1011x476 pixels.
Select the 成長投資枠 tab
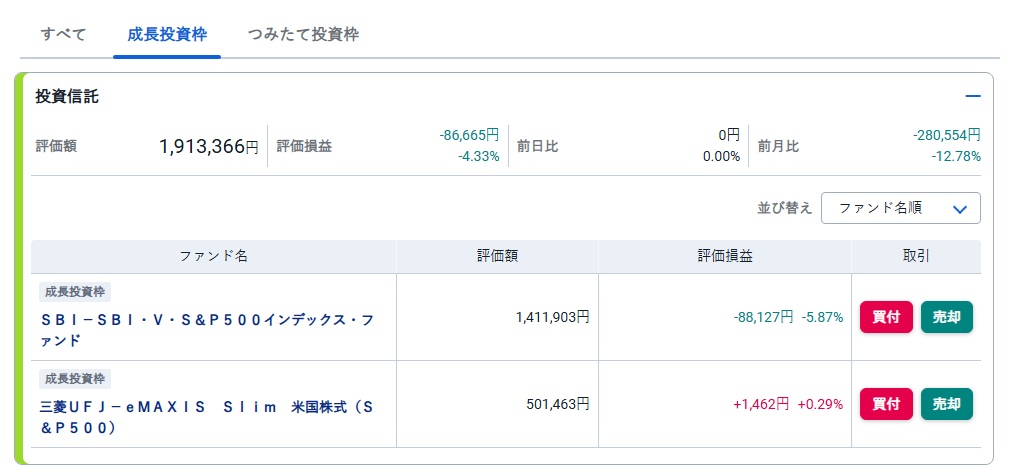point(167,35)
